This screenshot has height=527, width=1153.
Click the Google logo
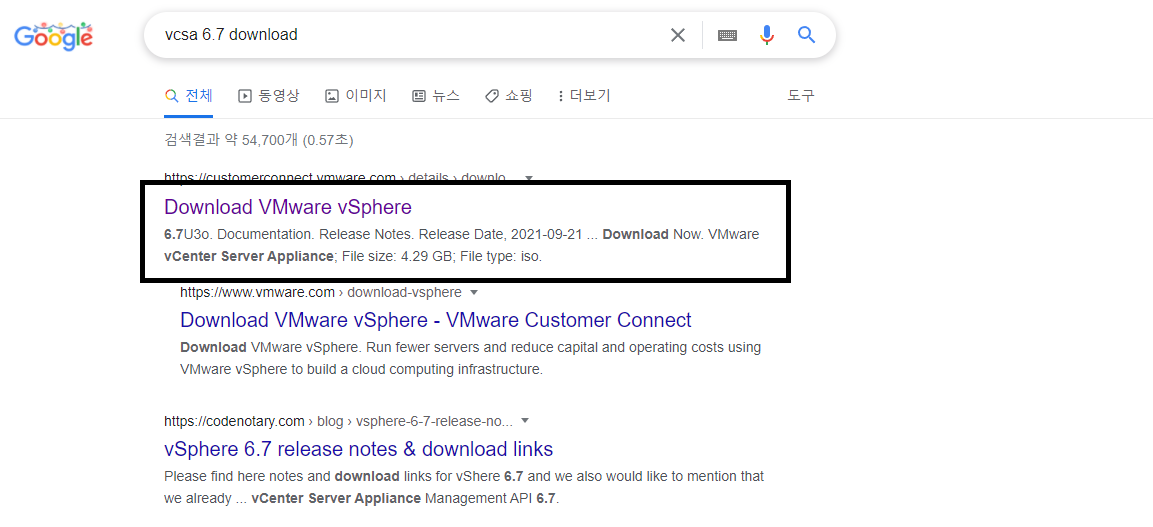coord(54,37)
